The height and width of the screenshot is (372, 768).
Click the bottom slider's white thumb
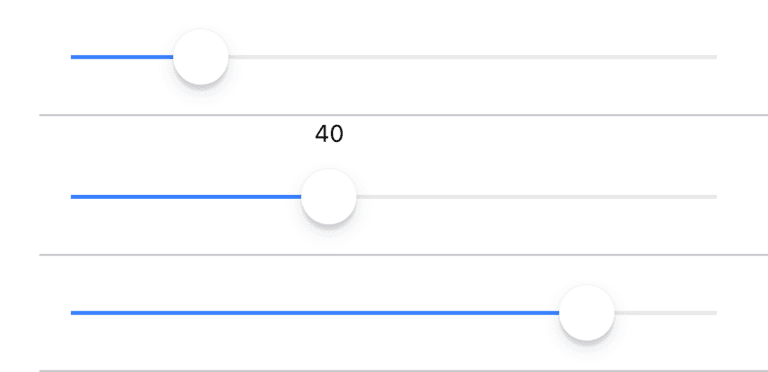click(x=587, y=312)
